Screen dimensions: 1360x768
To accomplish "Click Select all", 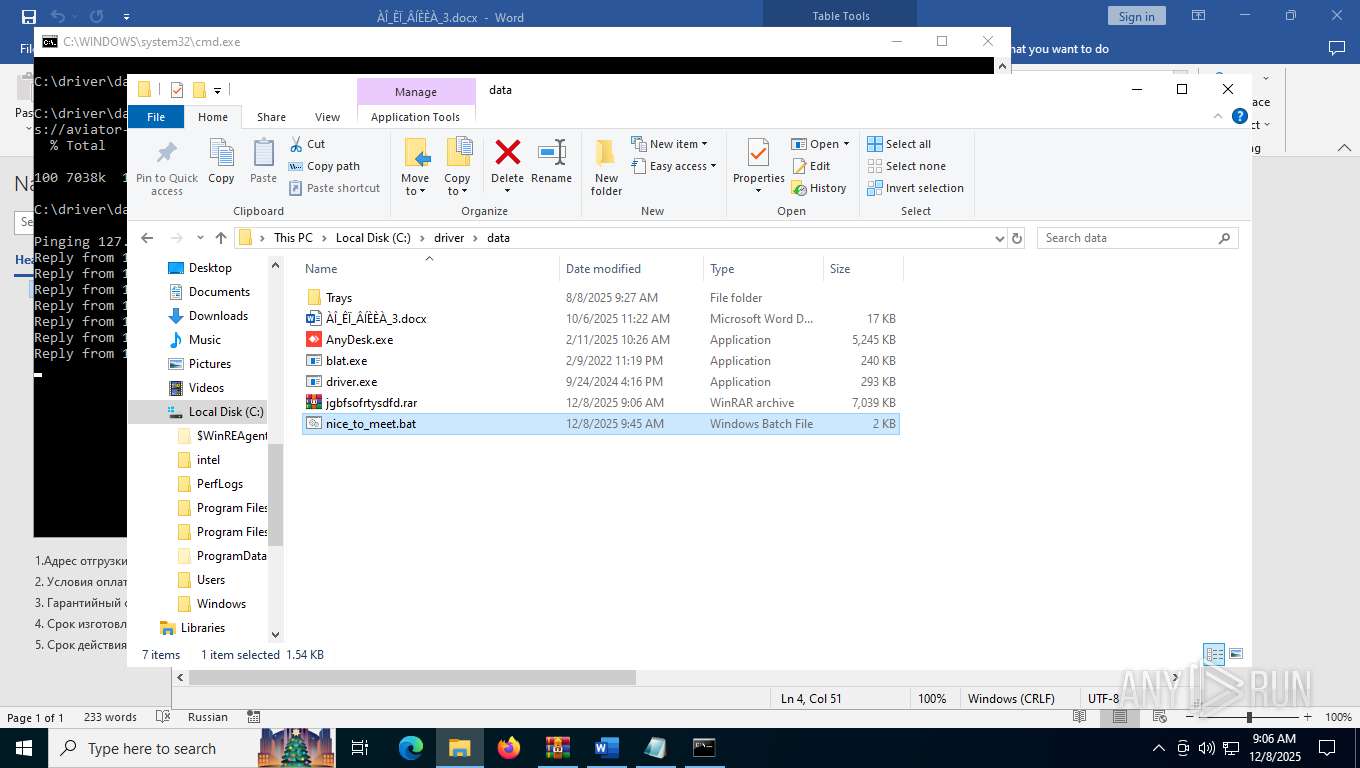I will (x=899, y=144).
